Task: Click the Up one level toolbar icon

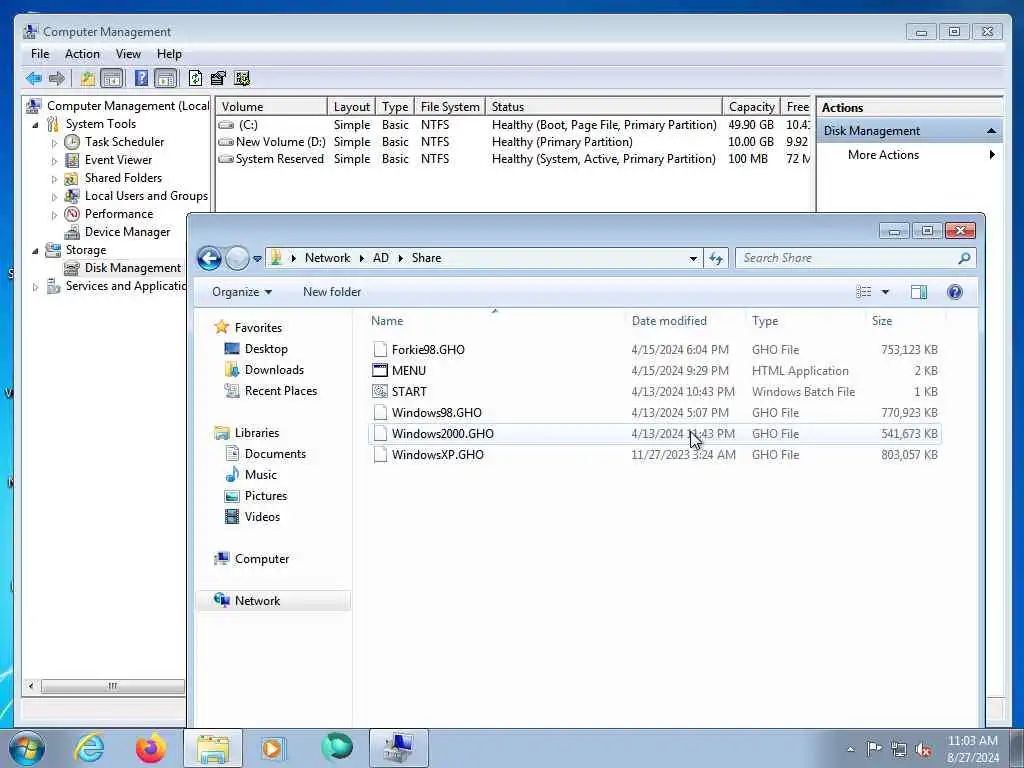Action: tap(88, 78)
